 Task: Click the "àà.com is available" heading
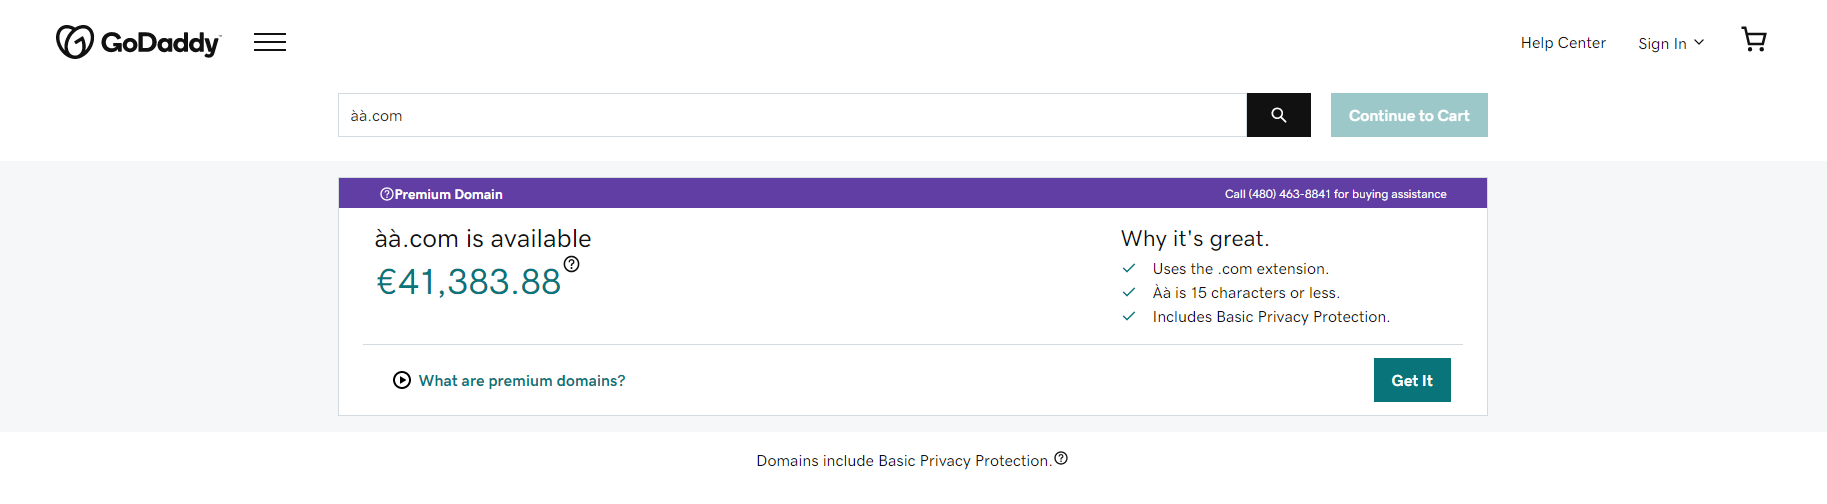pos(483,239)
